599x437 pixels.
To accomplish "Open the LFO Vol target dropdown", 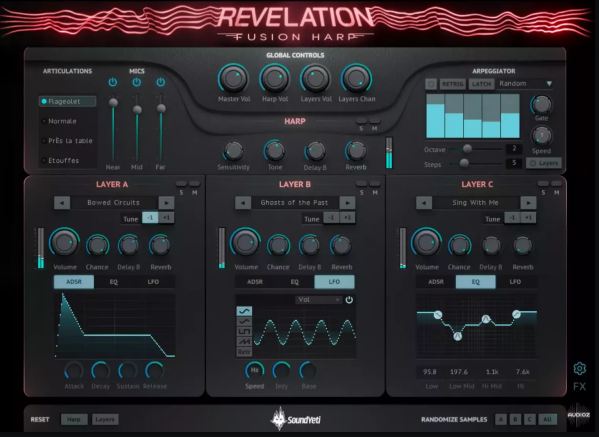I will coord(319,300).
